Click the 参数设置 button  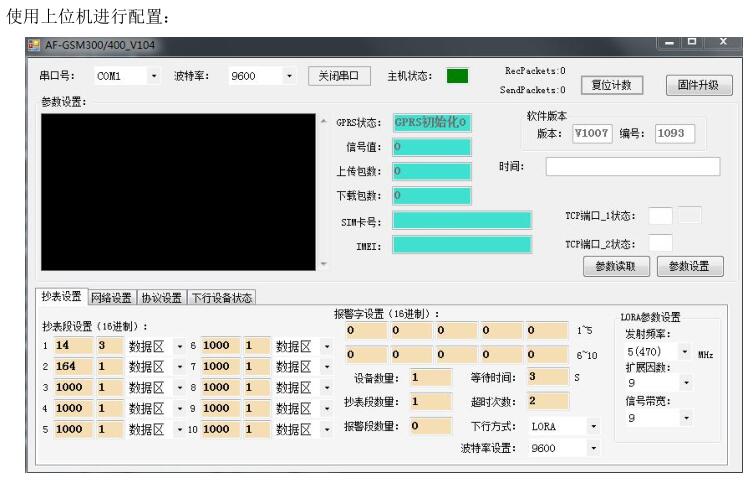tap(689, 266)
